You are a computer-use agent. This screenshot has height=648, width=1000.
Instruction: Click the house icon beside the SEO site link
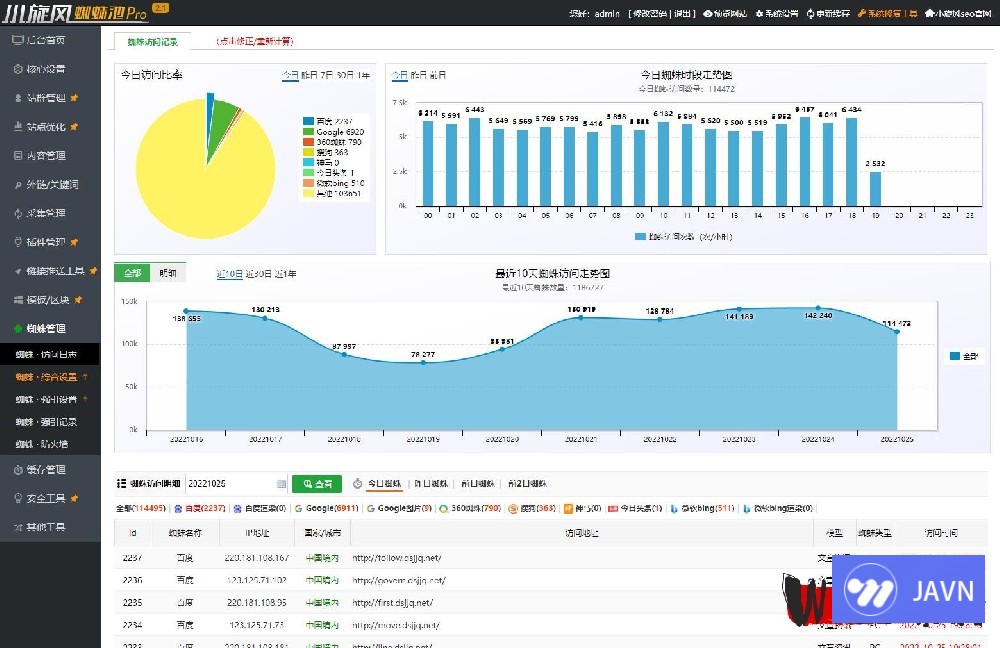[x=930, y=14]
